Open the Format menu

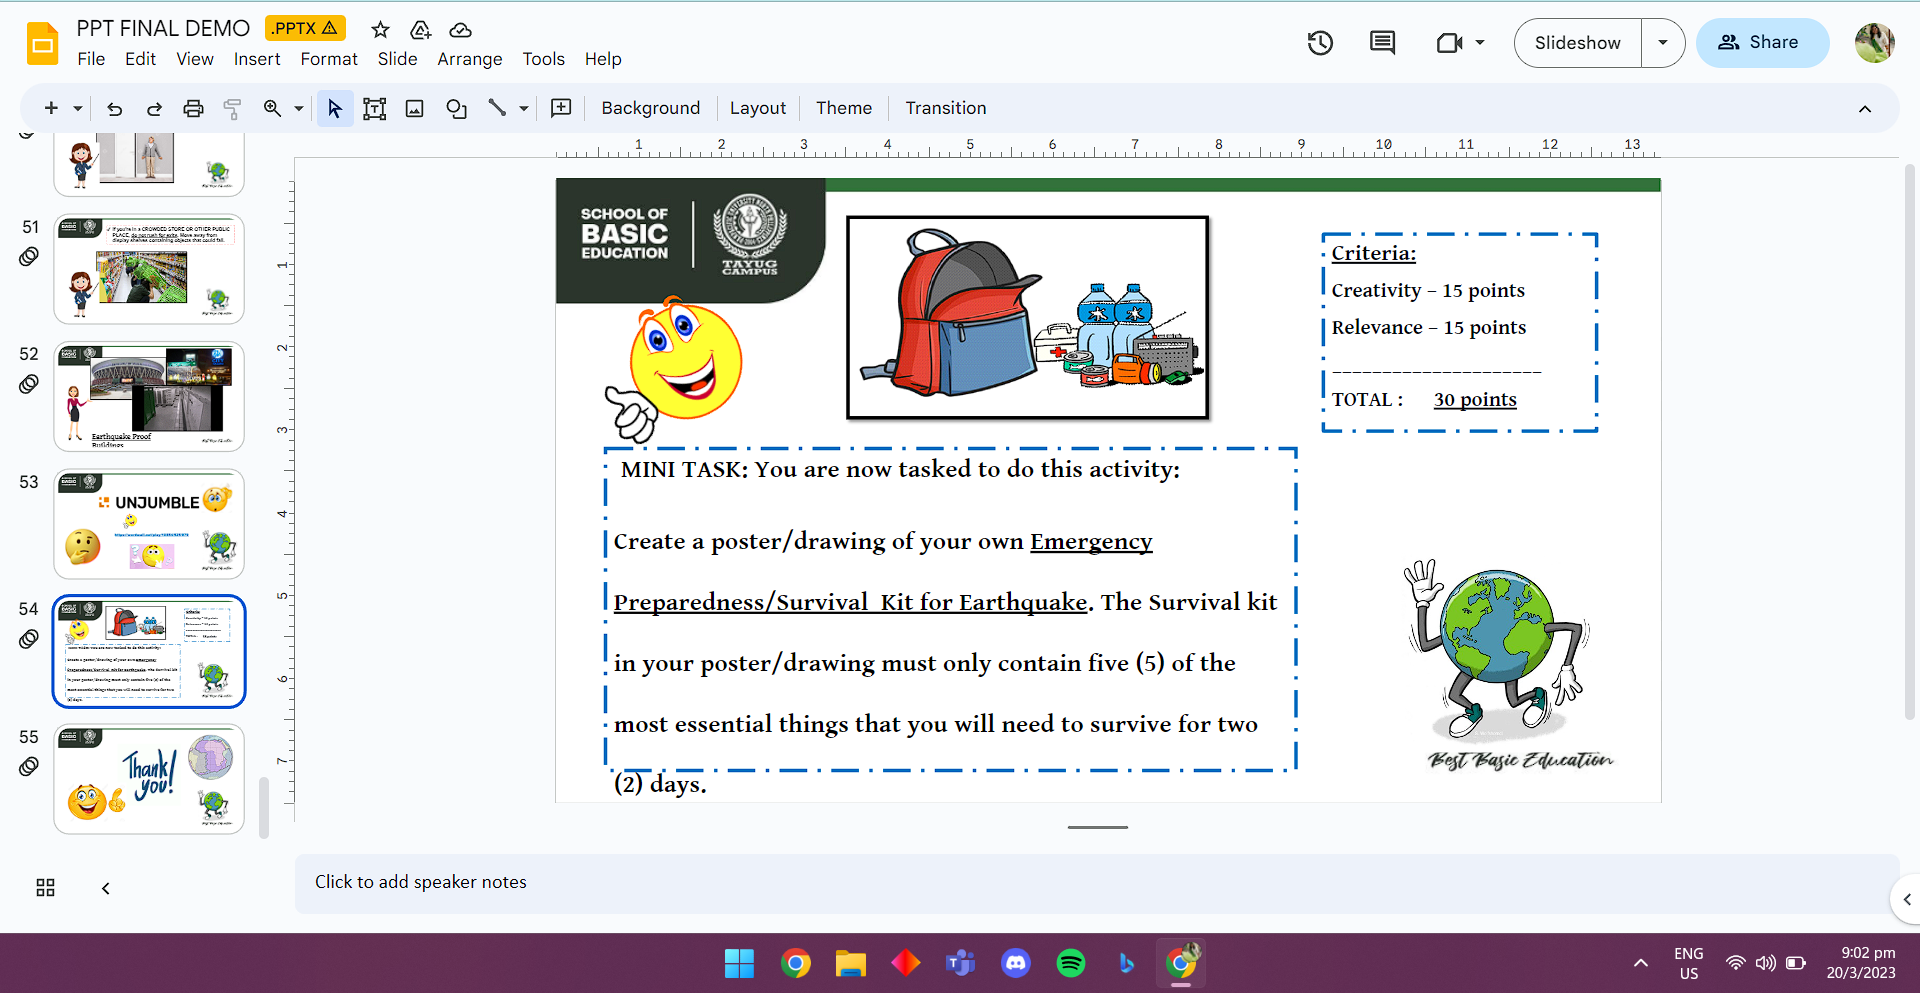pyautogui.click(x=329, y=59)
